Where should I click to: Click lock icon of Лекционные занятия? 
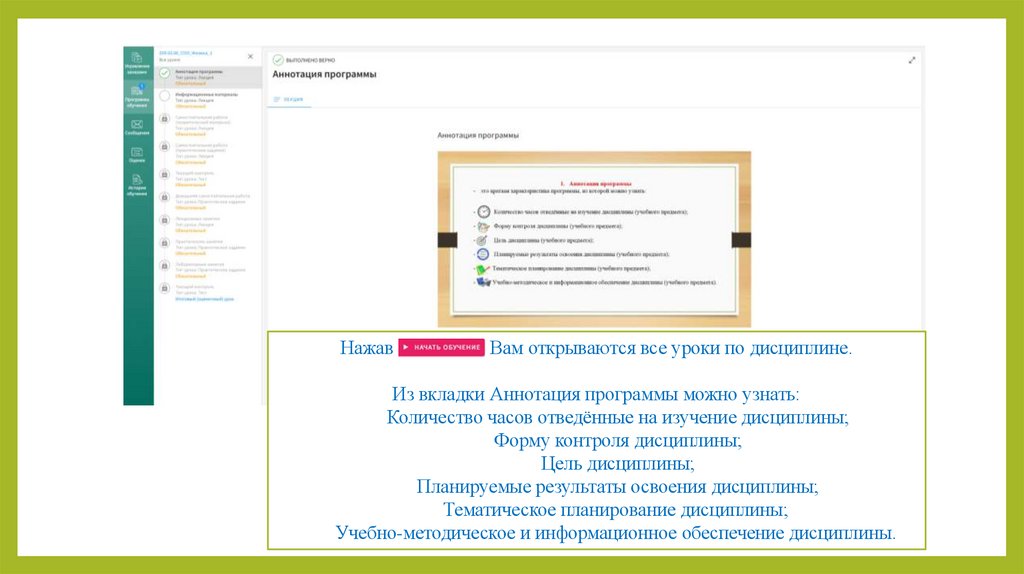pos(165,220)
